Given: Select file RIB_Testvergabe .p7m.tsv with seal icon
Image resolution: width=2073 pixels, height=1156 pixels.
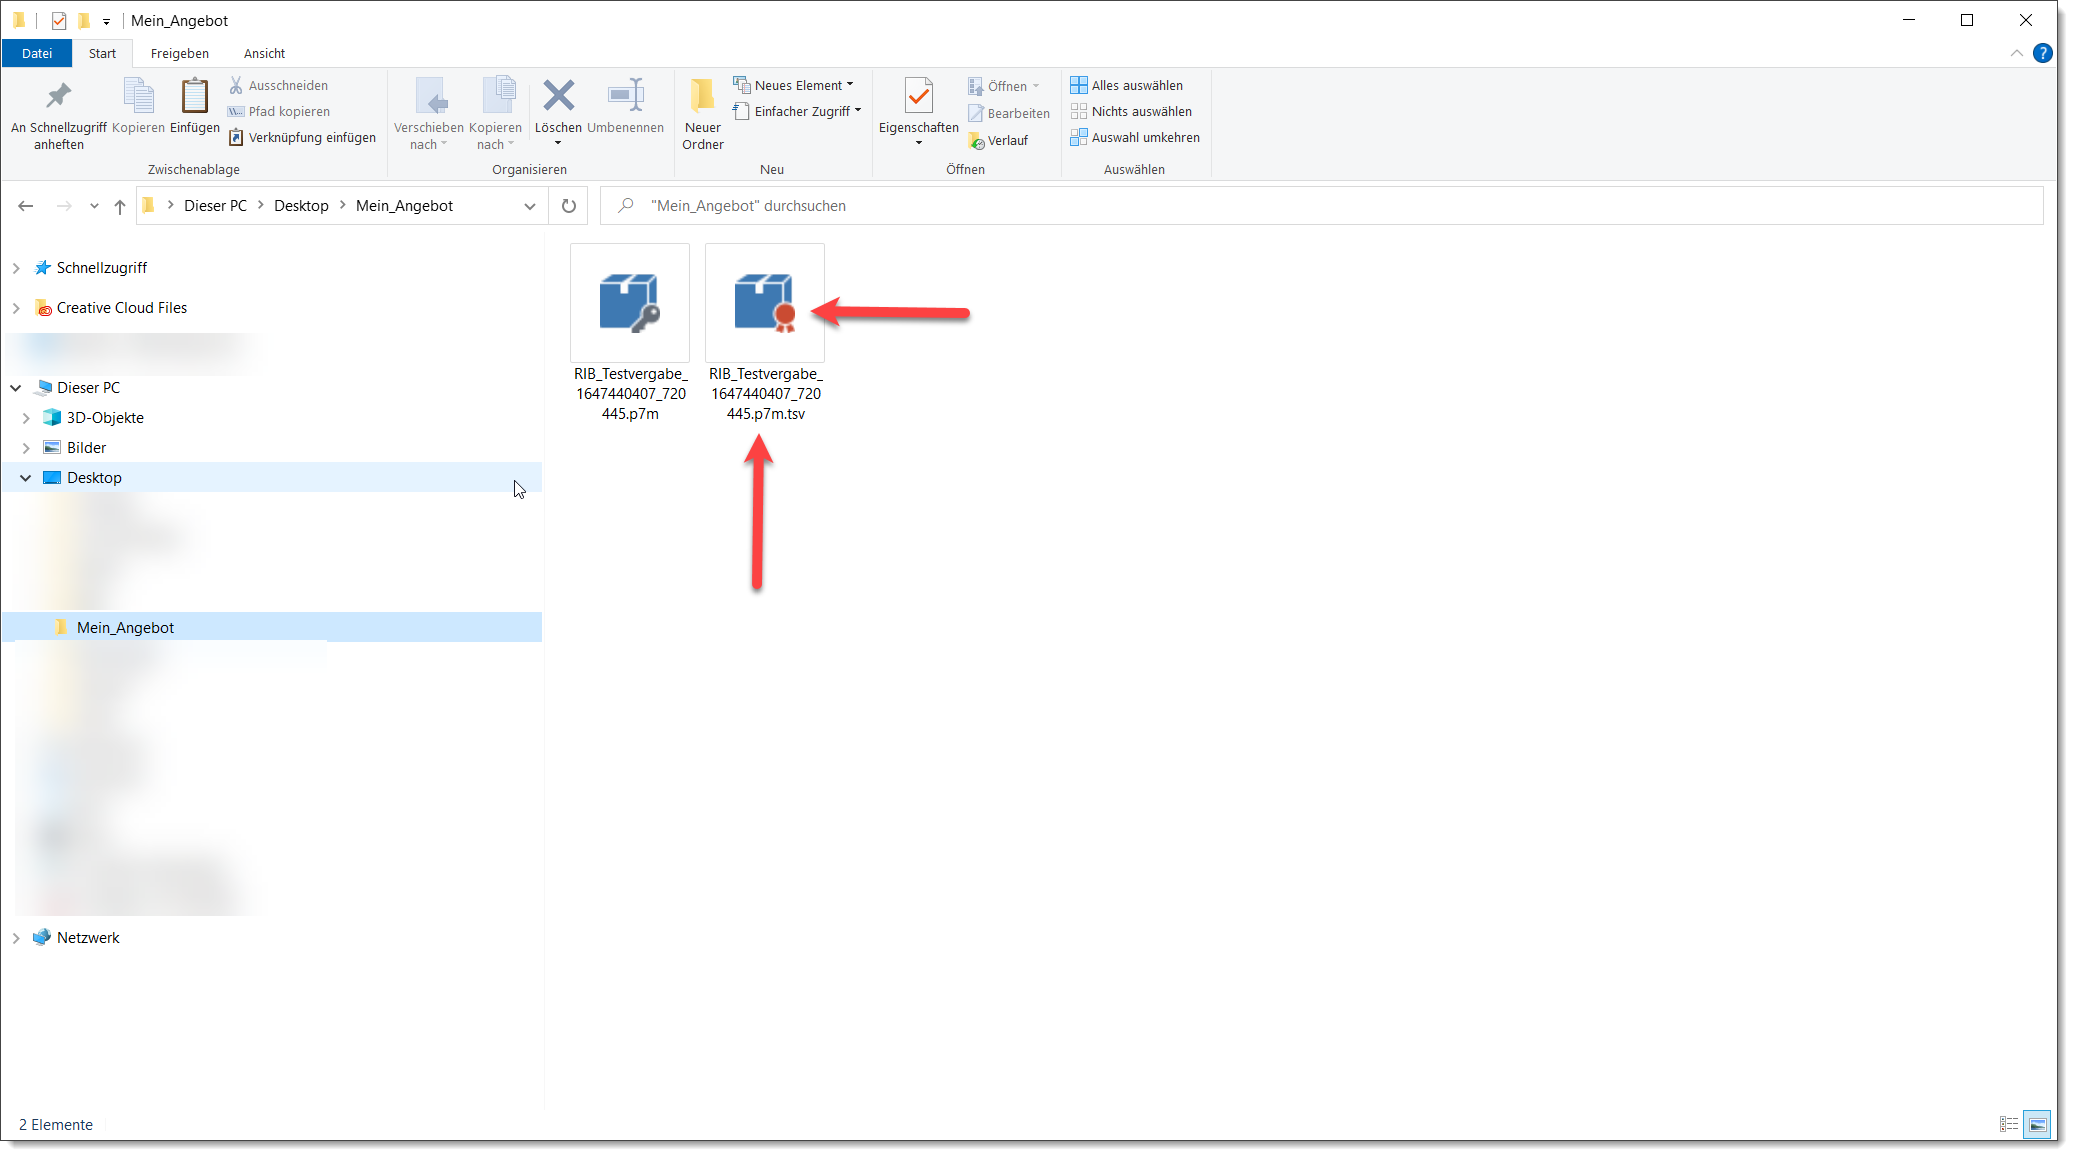Looking at the screenshot, I should tap(765, 334).
